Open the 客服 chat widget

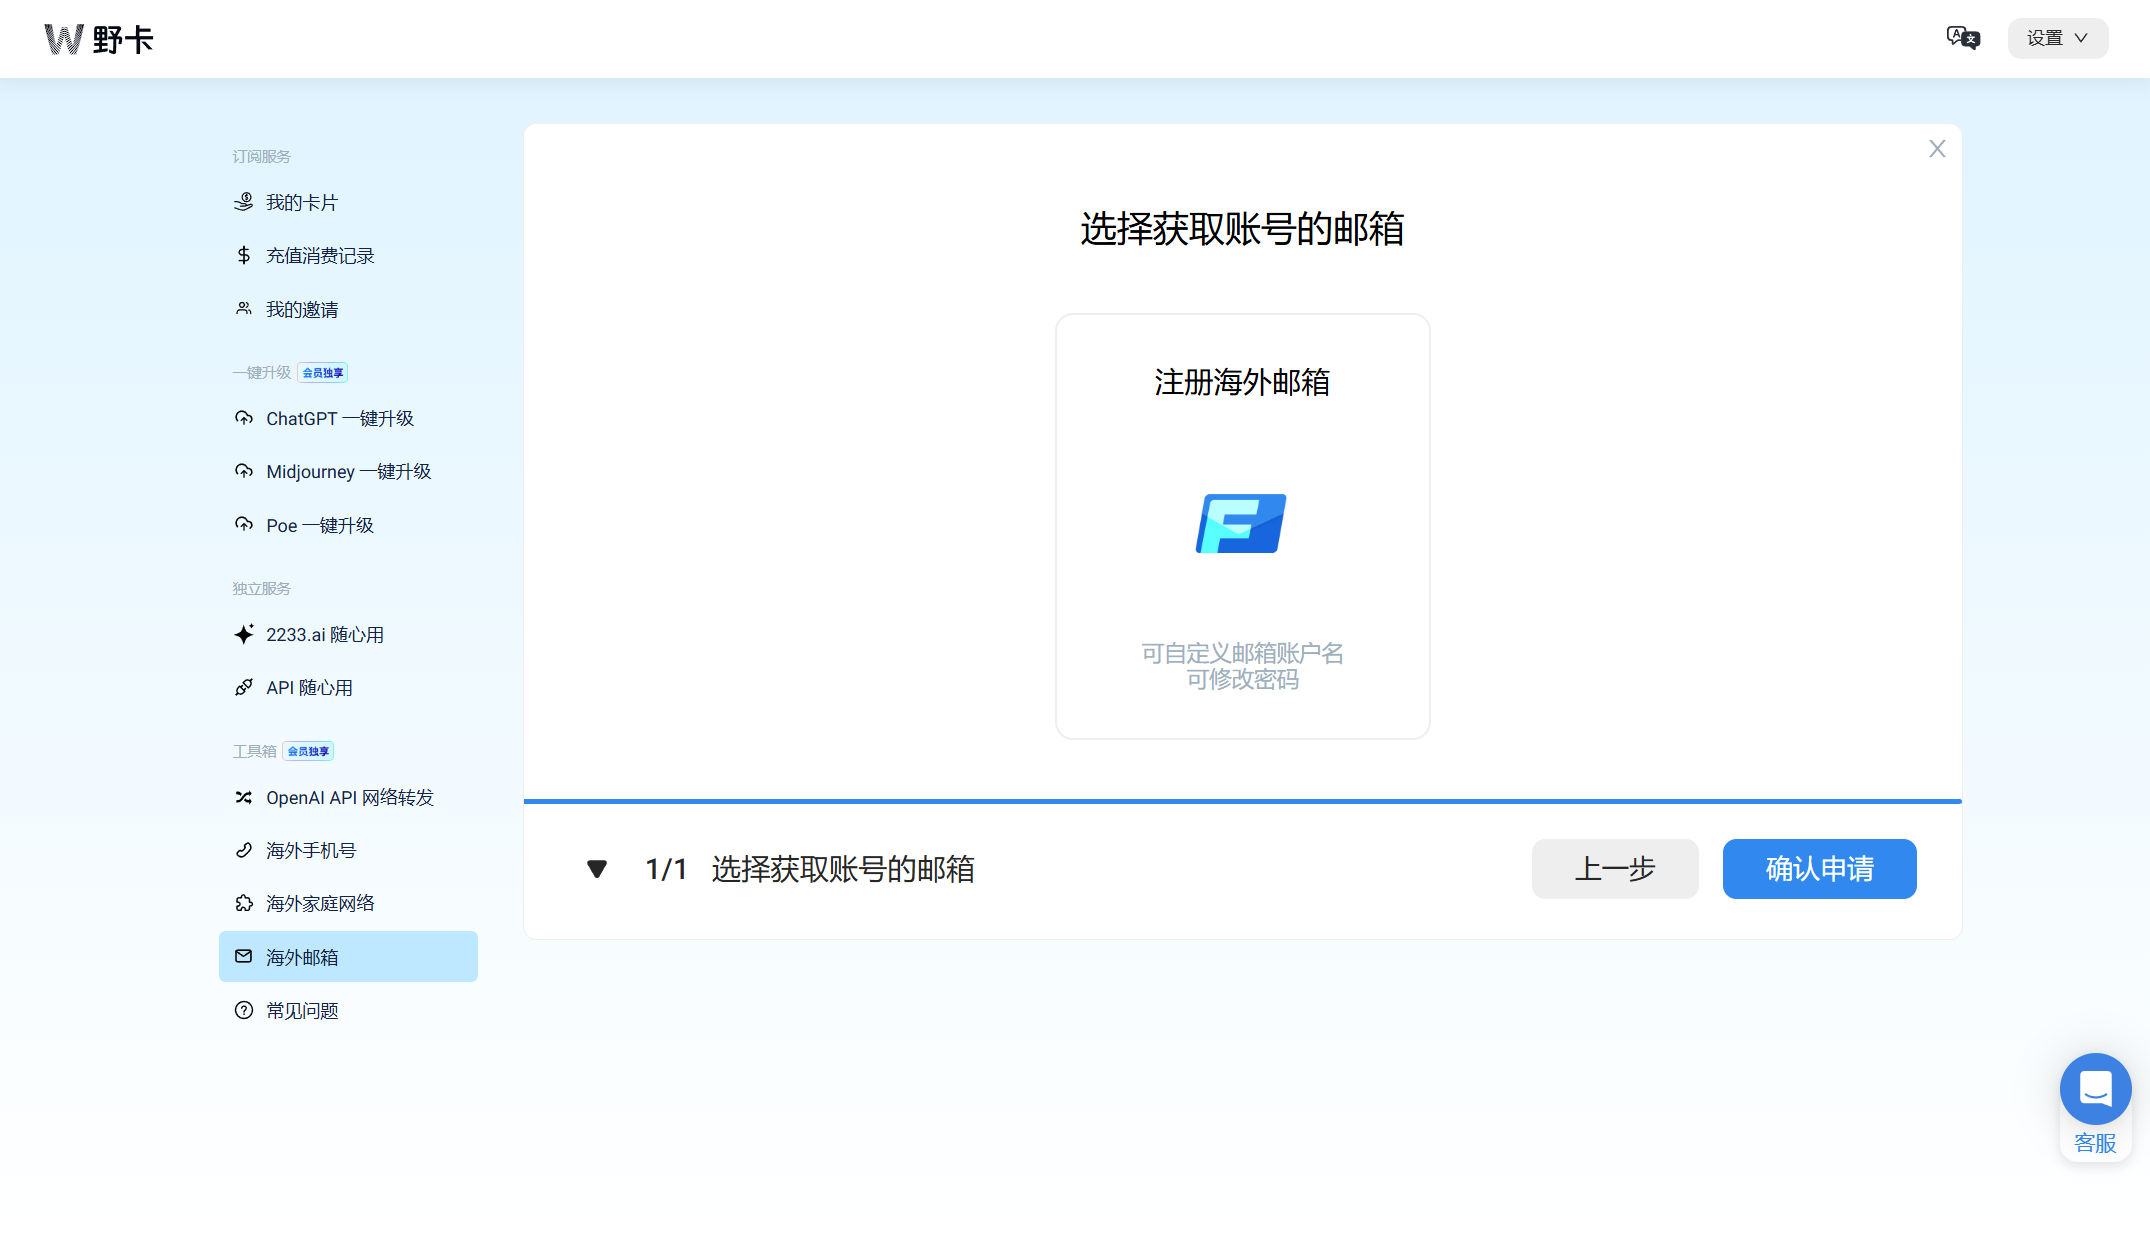click(2095, 1091)
